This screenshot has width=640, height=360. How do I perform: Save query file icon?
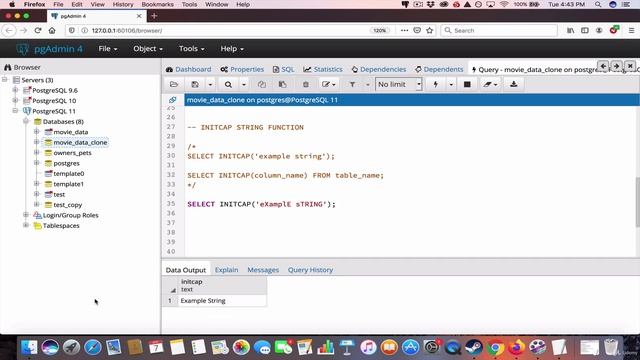pyautogui.click(x=195, y=84)
